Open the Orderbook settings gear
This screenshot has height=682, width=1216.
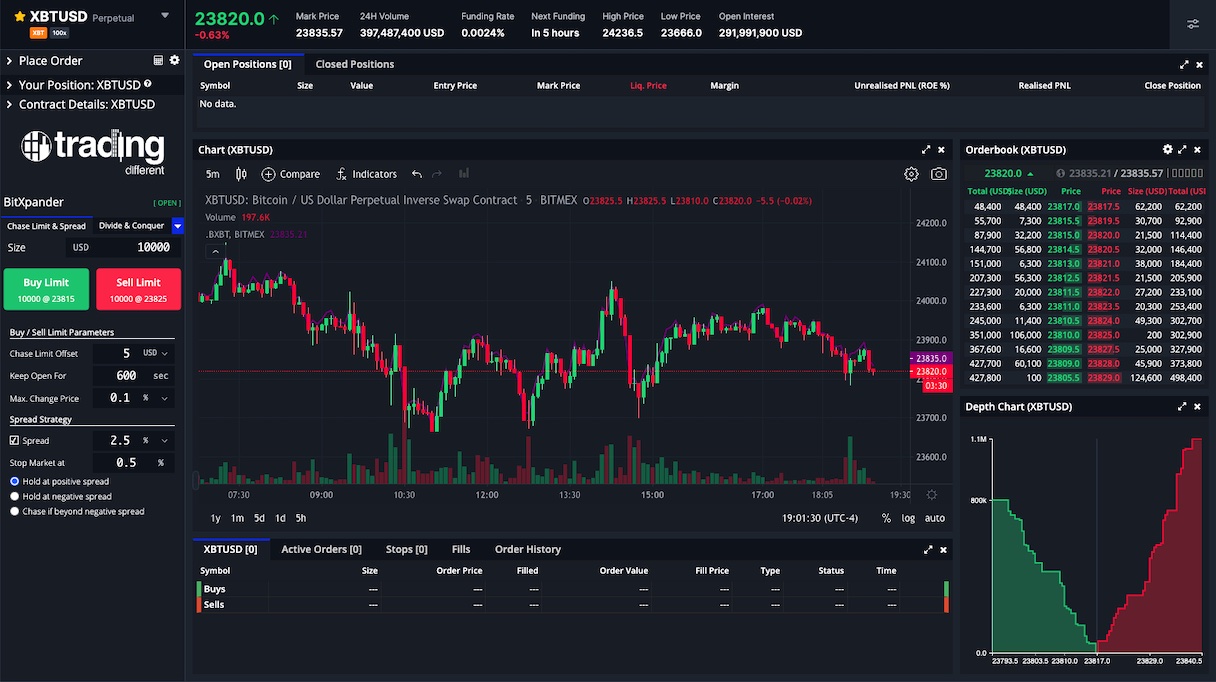point(1167,149)
